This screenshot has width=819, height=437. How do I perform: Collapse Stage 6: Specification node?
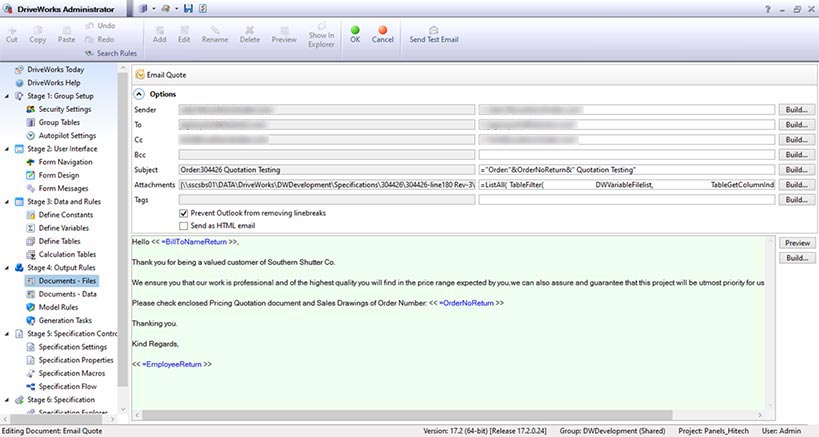point(7,400)
